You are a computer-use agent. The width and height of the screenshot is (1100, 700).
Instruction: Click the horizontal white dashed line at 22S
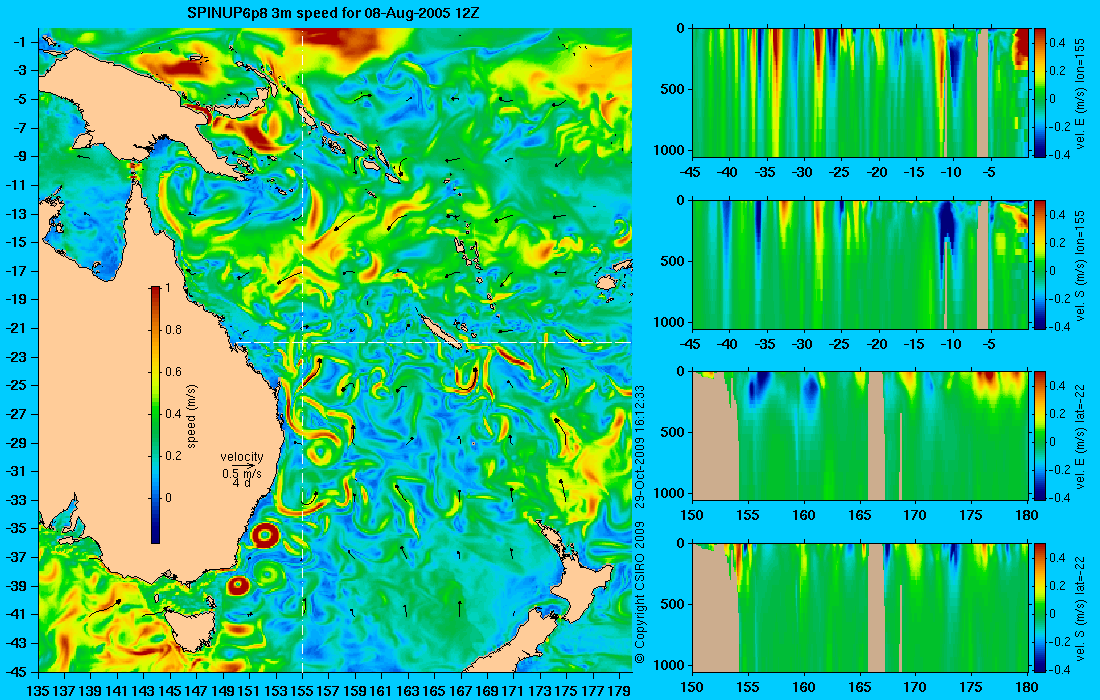pos(432,342)
